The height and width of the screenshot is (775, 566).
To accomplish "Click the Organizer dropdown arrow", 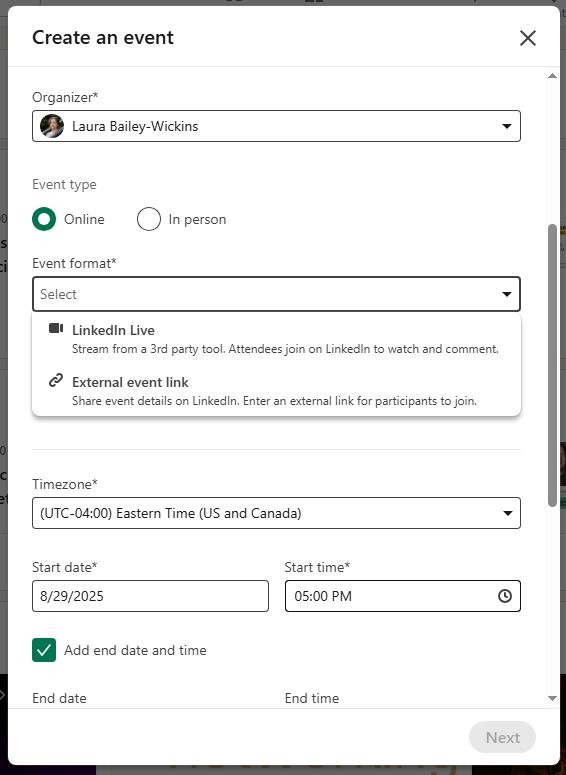I will pyautogui.click(x=507, y=127).
